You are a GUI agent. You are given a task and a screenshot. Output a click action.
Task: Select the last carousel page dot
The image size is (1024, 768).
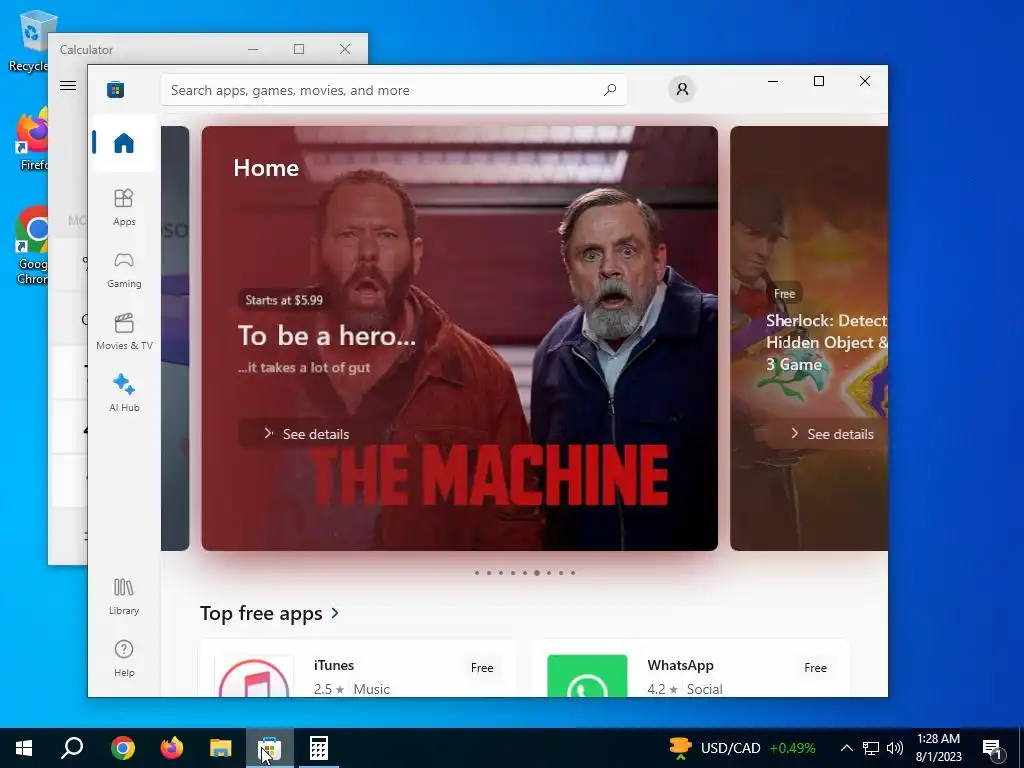[573, 573]
